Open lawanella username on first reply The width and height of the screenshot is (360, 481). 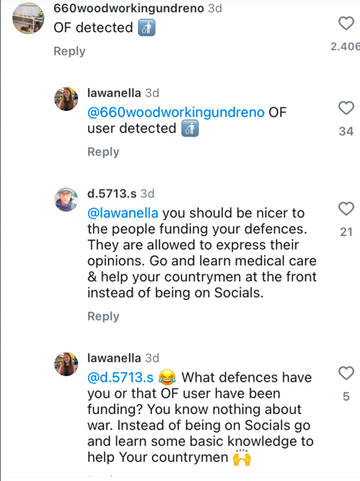point(114,93)
